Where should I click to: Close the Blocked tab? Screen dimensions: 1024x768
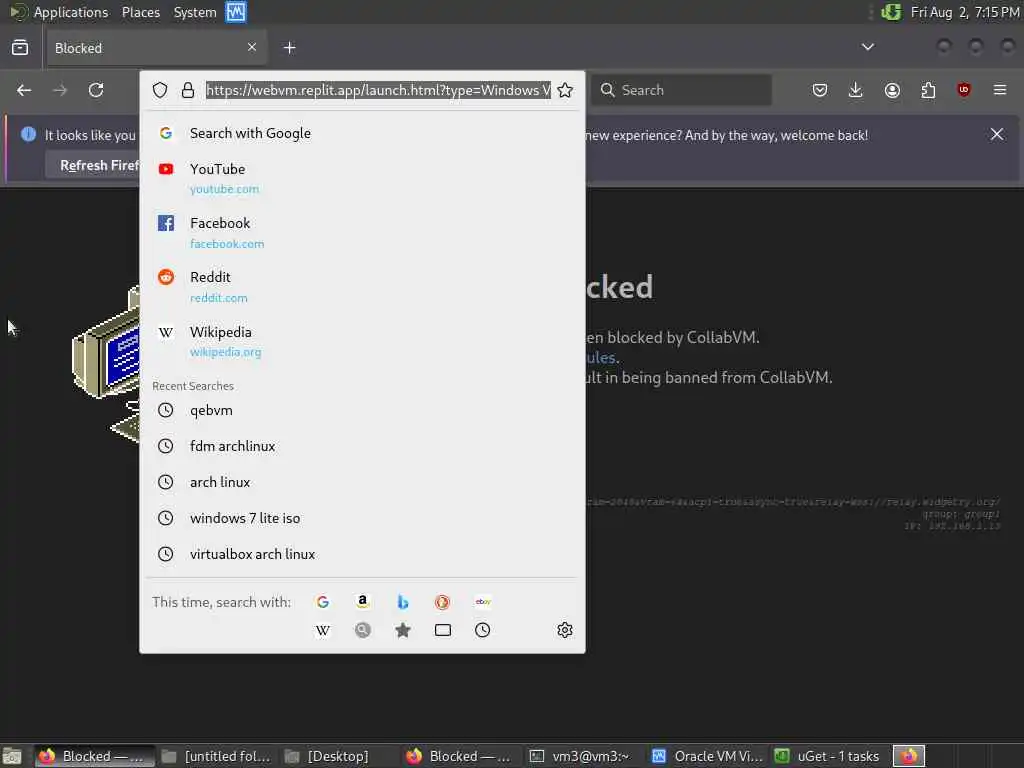(252, 47)
